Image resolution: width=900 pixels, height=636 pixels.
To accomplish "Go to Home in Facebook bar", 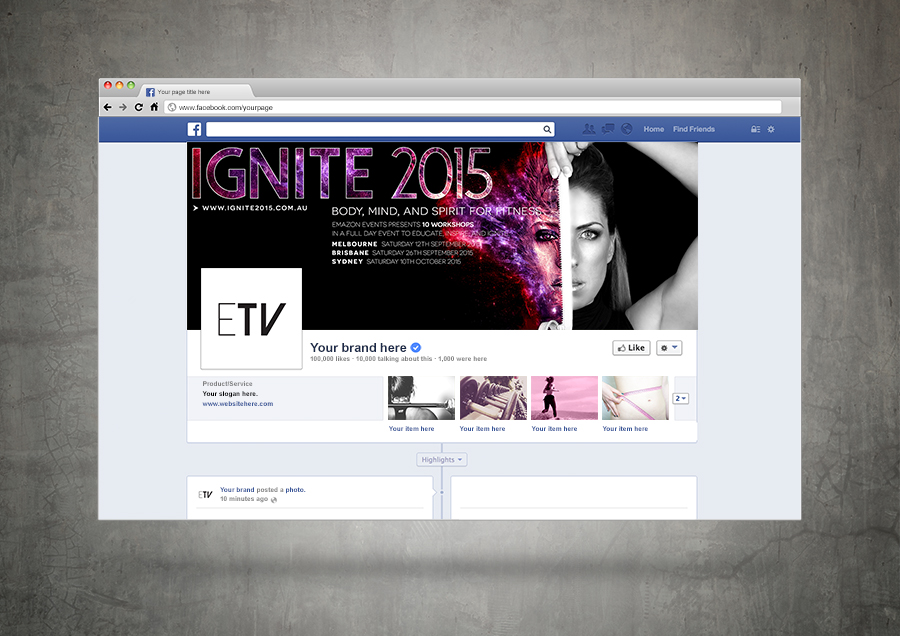I will pos(654,129).
